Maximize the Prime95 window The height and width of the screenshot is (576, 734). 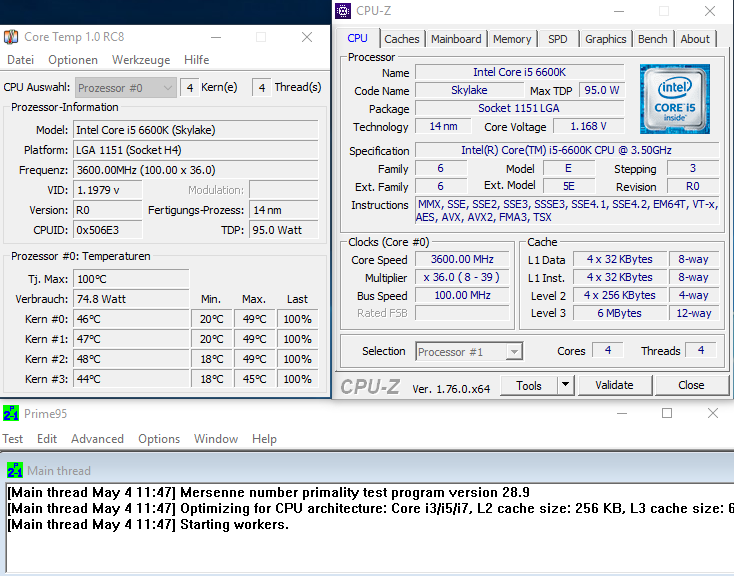point(667,413)
